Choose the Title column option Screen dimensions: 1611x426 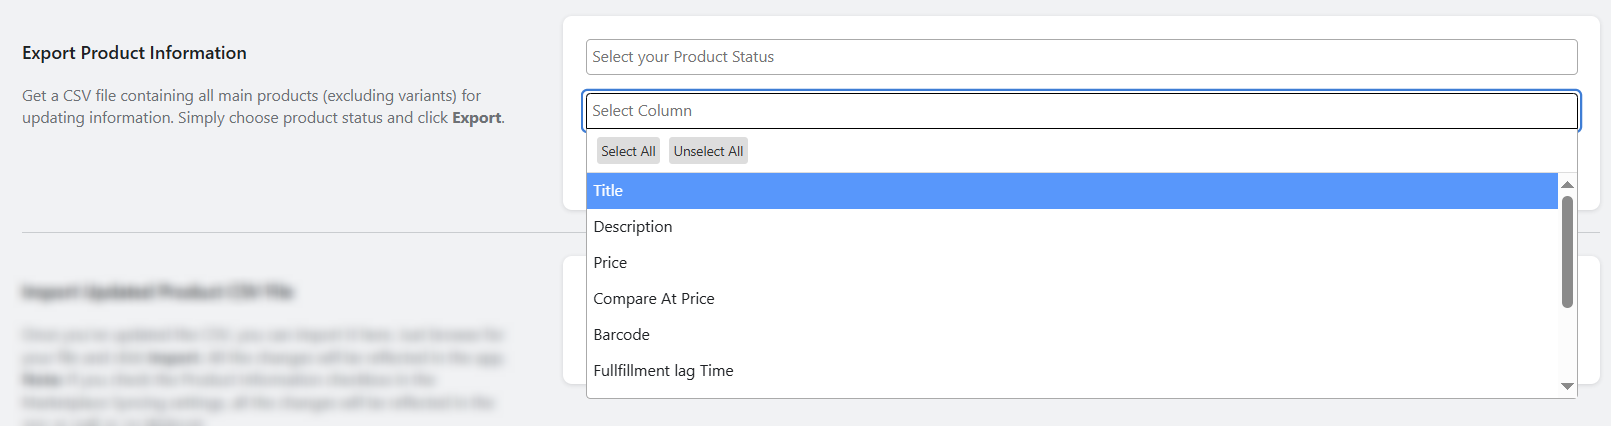[x=1072, y=191]
